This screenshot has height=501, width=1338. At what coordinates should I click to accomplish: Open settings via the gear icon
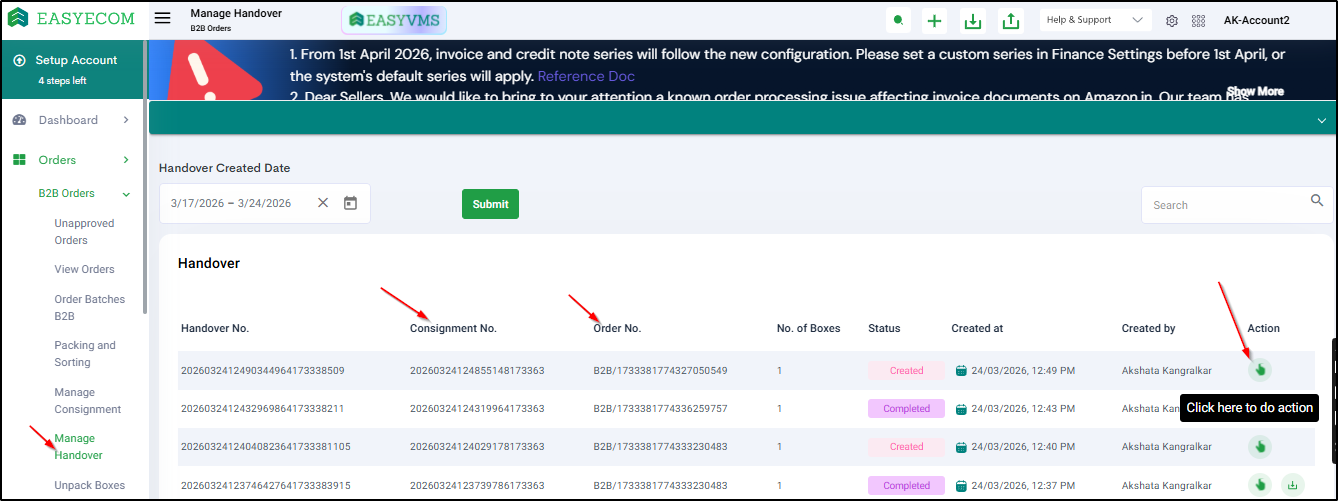coord(1172,21)
